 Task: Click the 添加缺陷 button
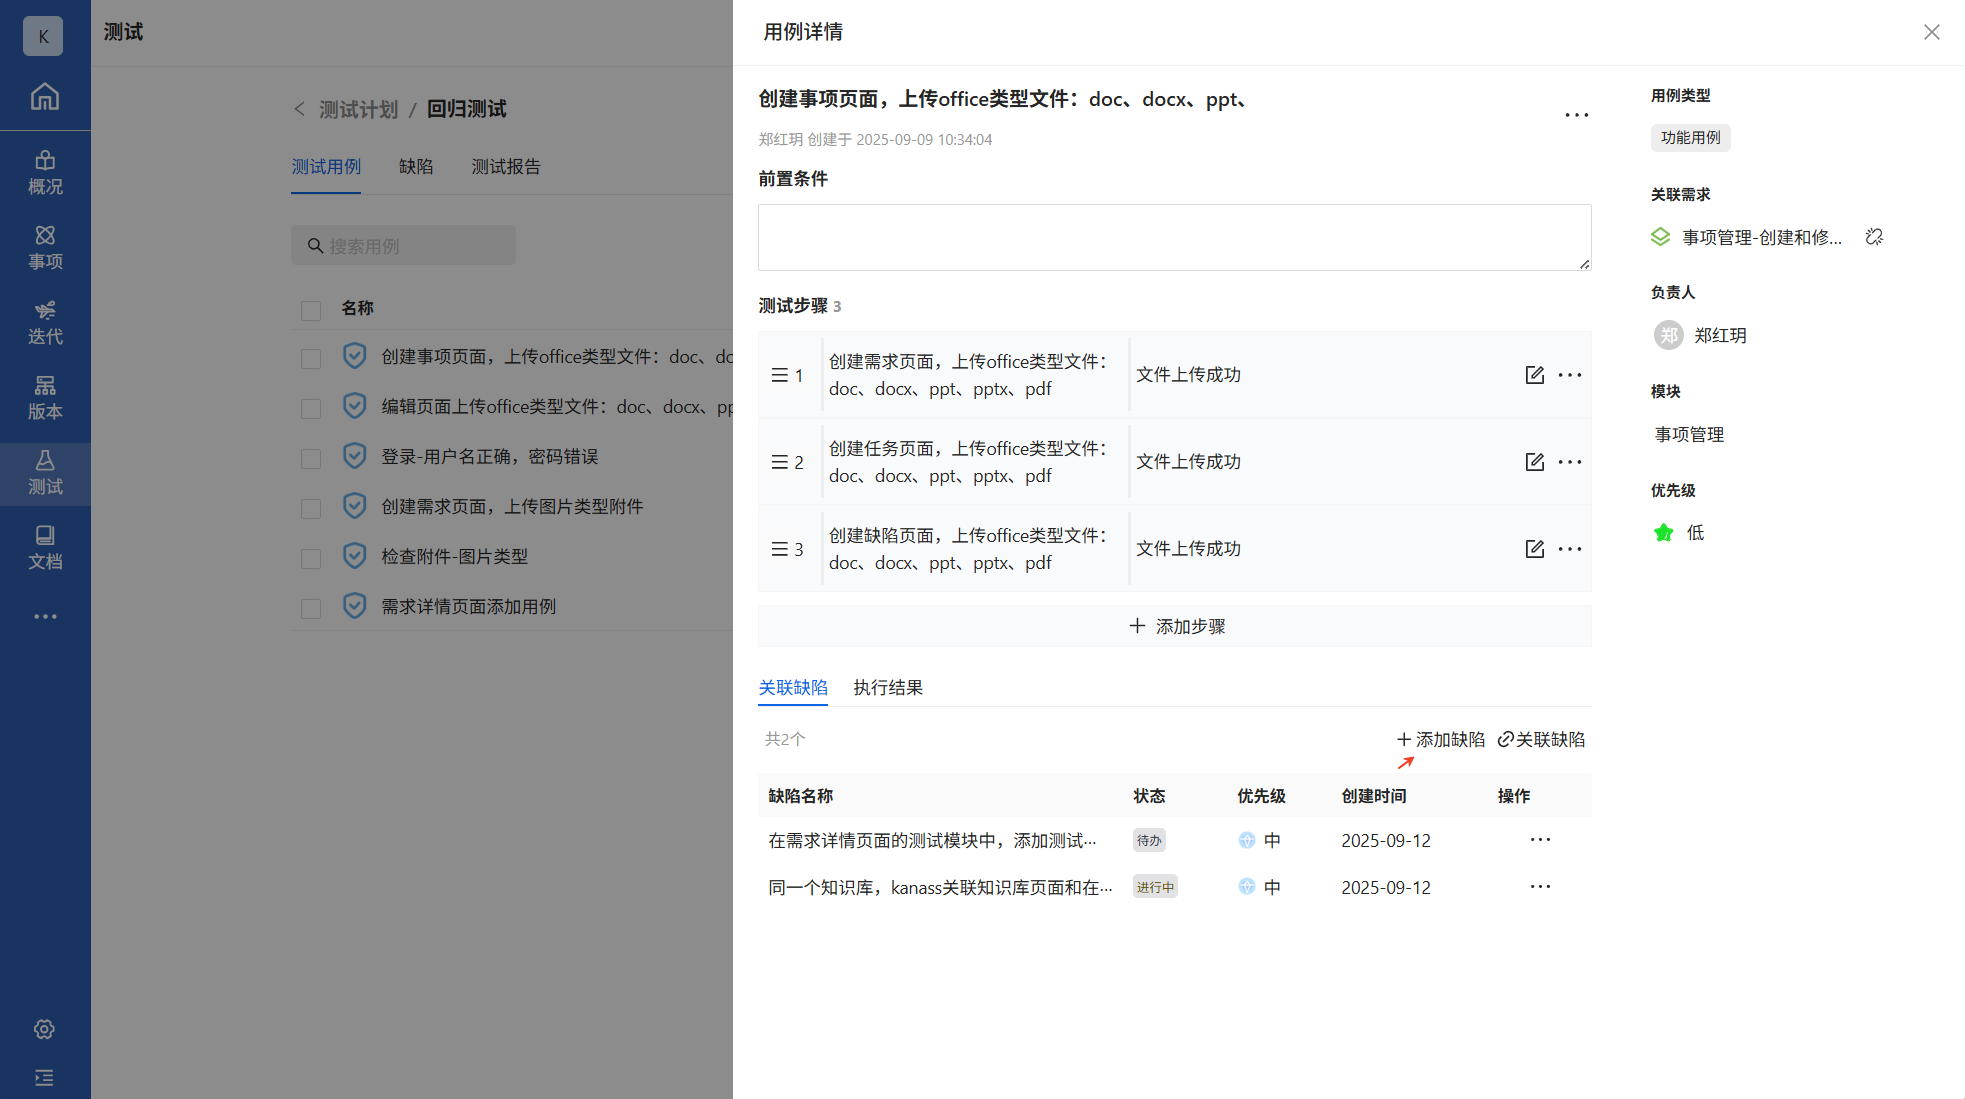pos(1441,740)
